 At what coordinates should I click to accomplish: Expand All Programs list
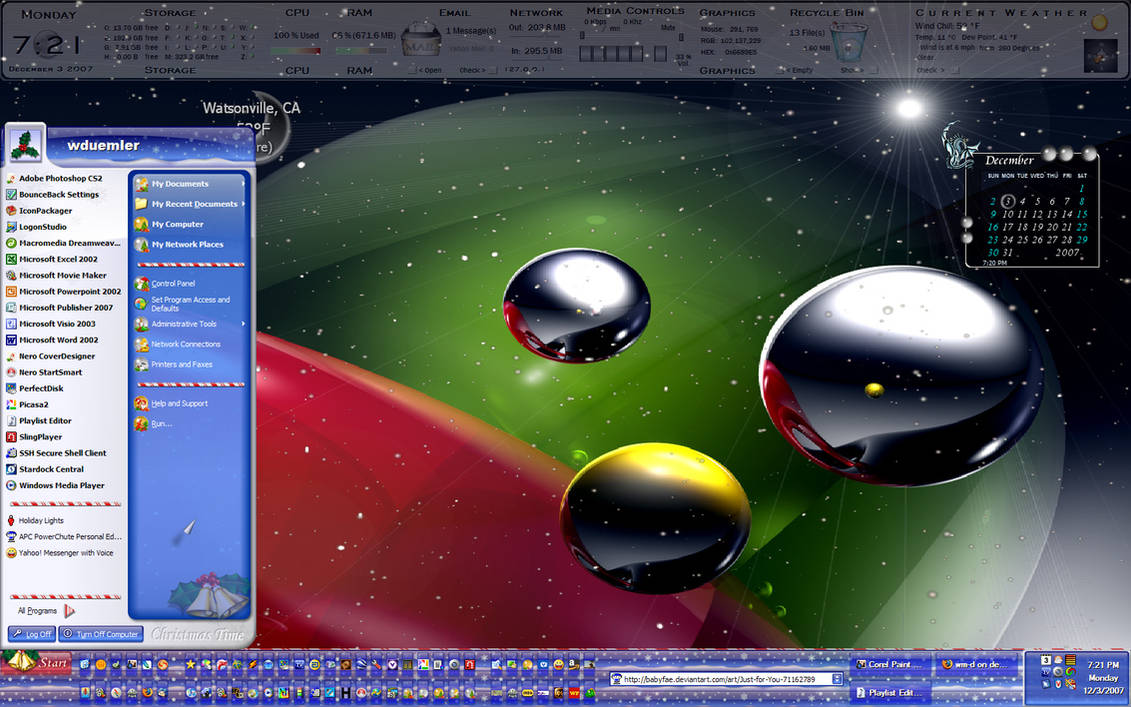pos(44,611)
